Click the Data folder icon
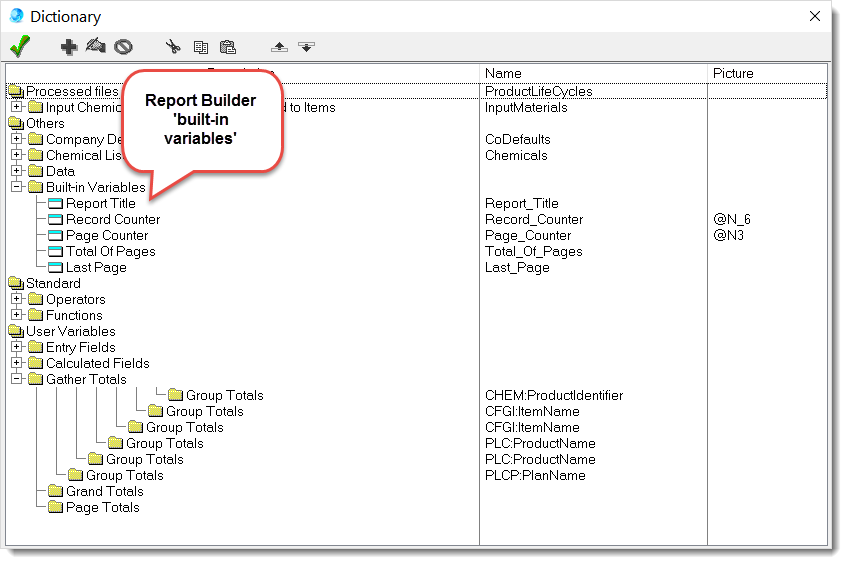Viewport: 847px width, 564px height. click(36, 171)
